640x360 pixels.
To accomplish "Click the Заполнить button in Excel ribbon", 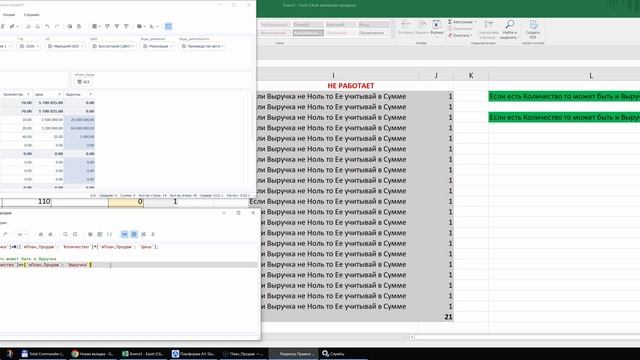I will point(460,29).
